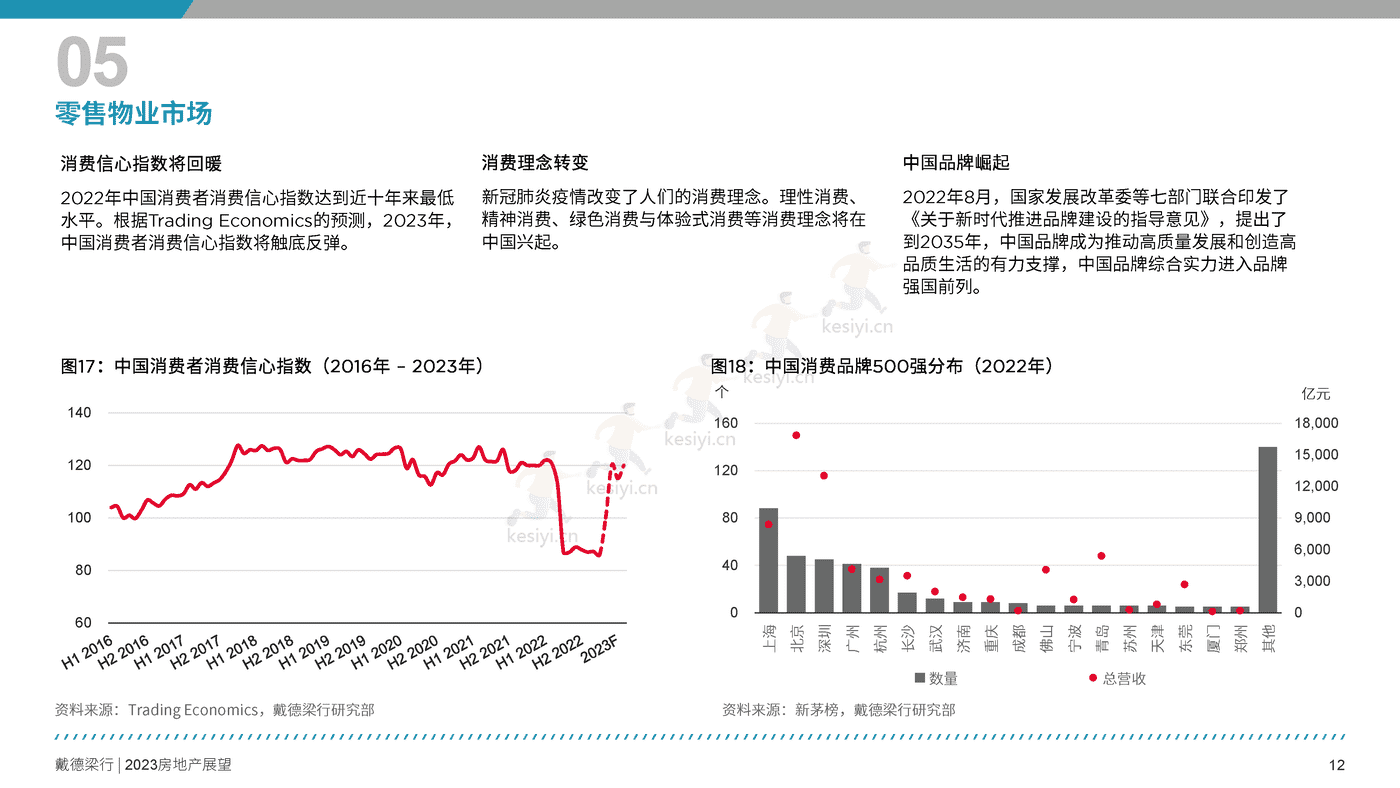The width and height of the screenshot is (1400, 788).
Task: Click the 60 label on 图17's axis
Action: tap(82, 623)
